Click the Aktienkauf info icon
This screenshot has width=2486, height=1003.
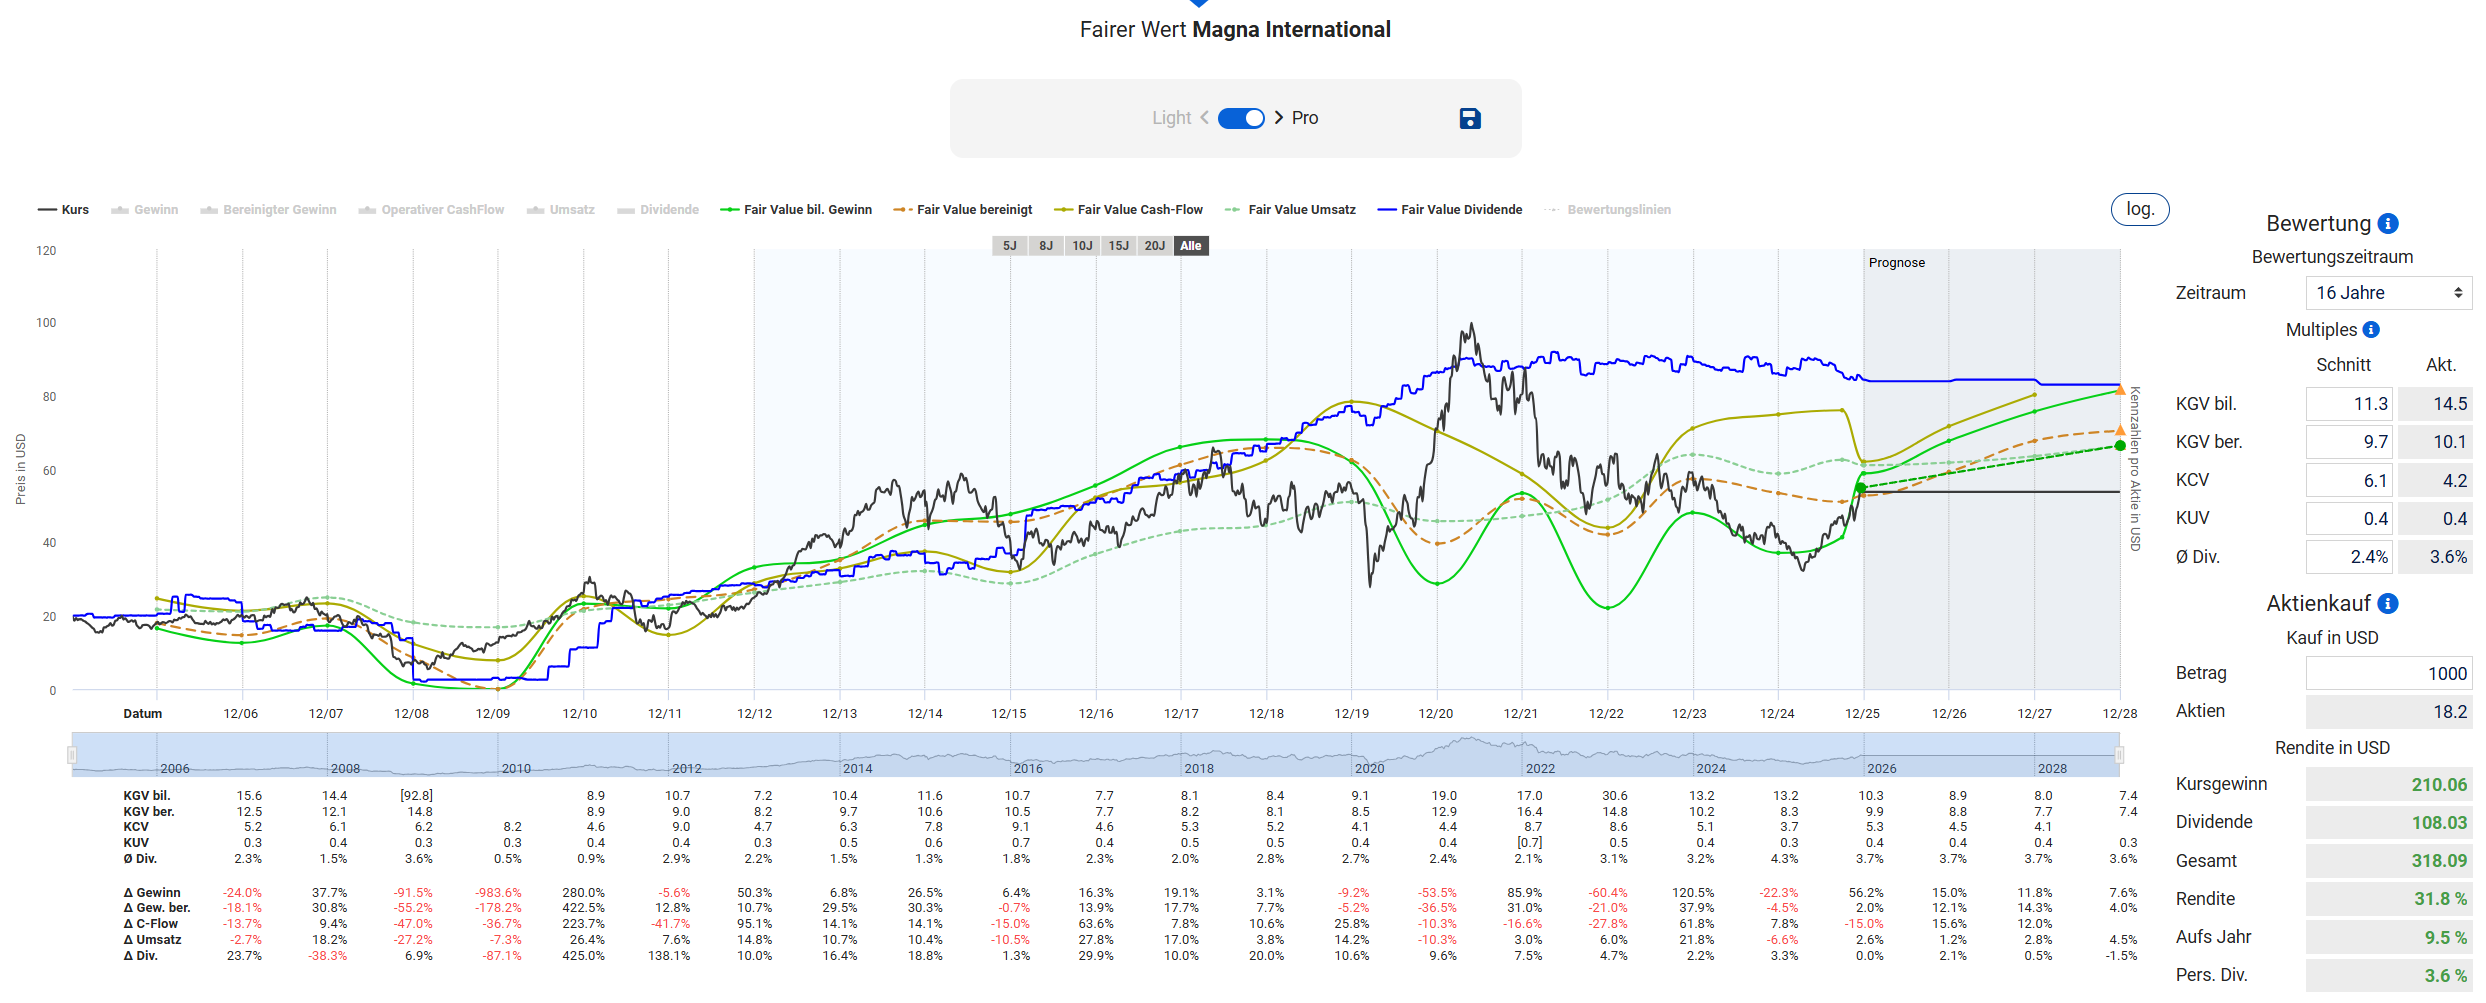point(2388,604)
